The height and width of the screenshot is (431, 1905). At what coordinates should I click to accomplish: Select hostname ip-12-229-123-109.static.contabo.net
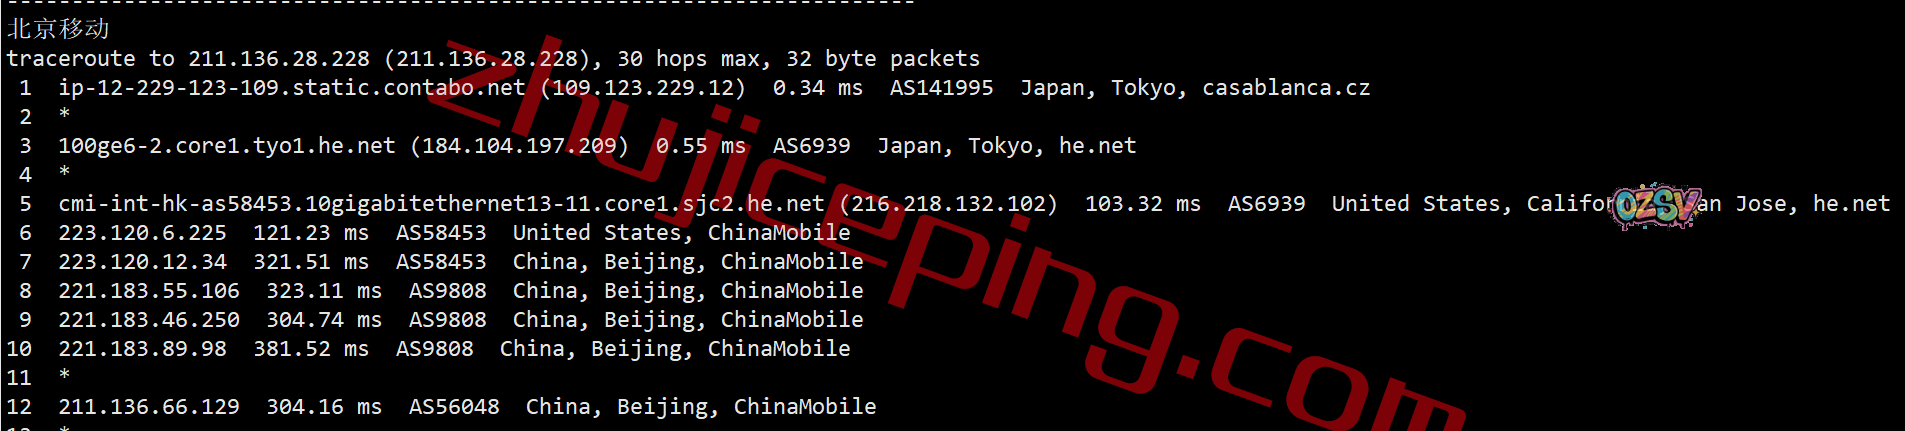coord(291,88)
